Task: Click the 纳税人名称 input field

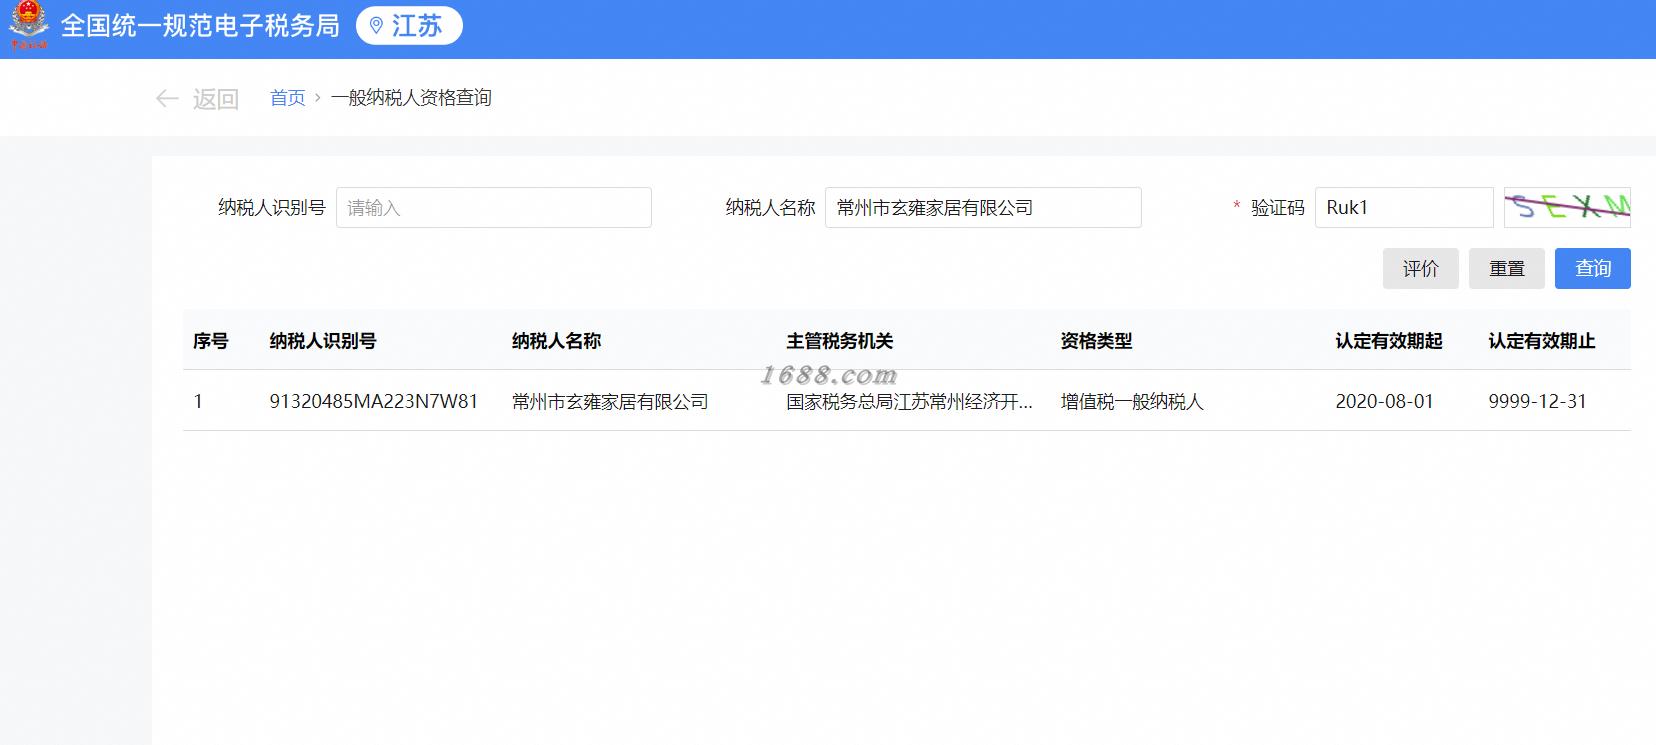Action: [x=983, y=207]
